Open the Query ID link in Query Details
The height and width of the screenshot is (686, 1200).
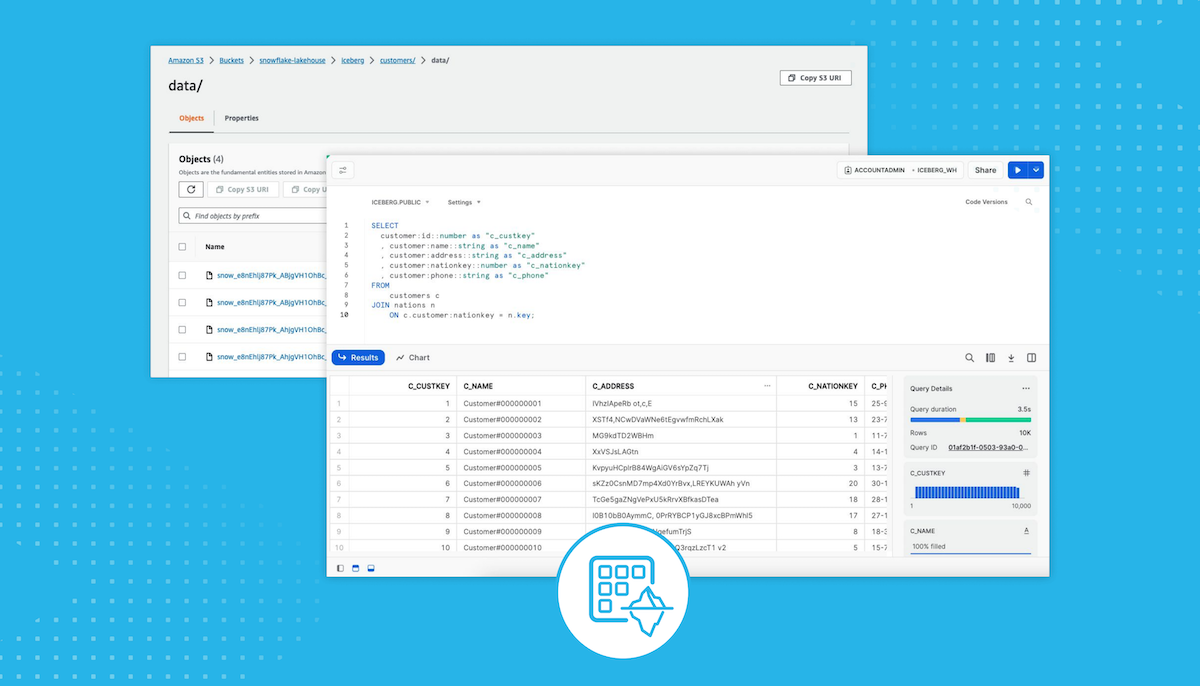pyautogui.click(x=987, y=447)
